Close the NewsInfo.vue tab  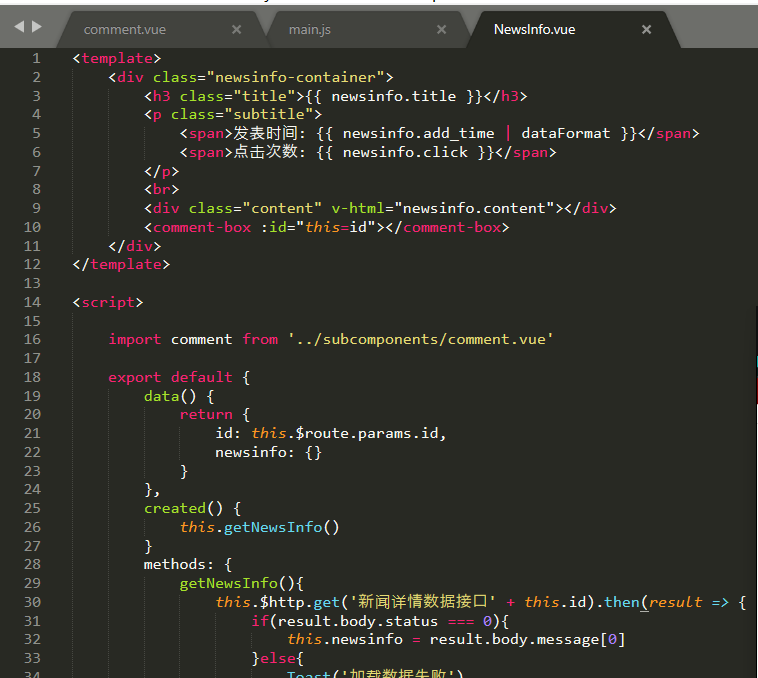pyautogui.click(x=646, y=29)
